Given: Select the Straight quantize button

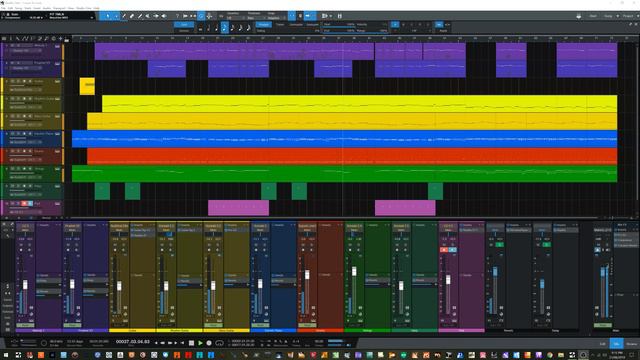Looking at the screenshot, I should pyautogui.click(x=263, y=24).
